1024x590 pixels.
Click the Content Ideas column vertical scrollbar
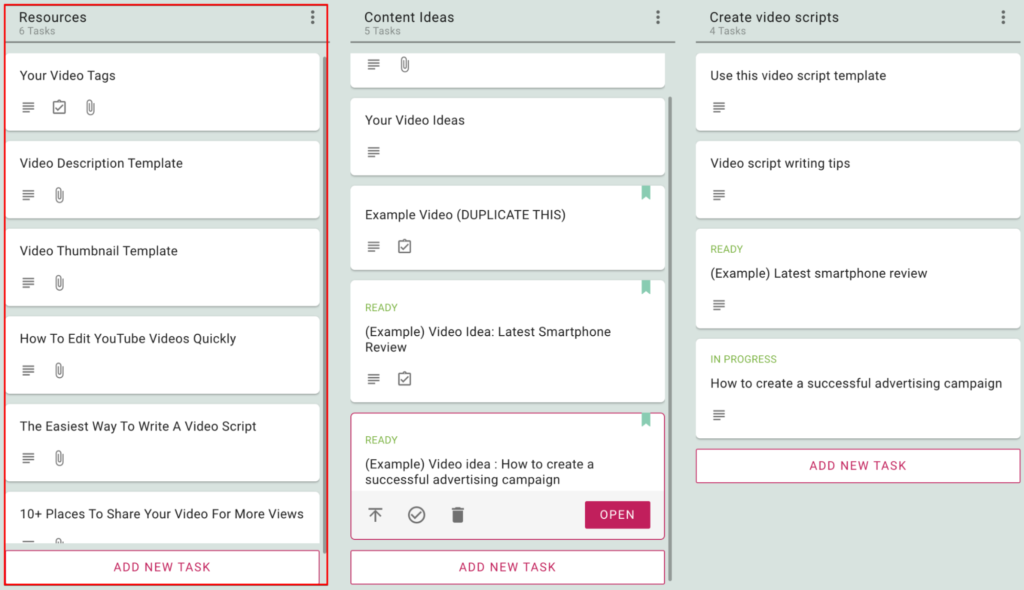pos(669,338)
